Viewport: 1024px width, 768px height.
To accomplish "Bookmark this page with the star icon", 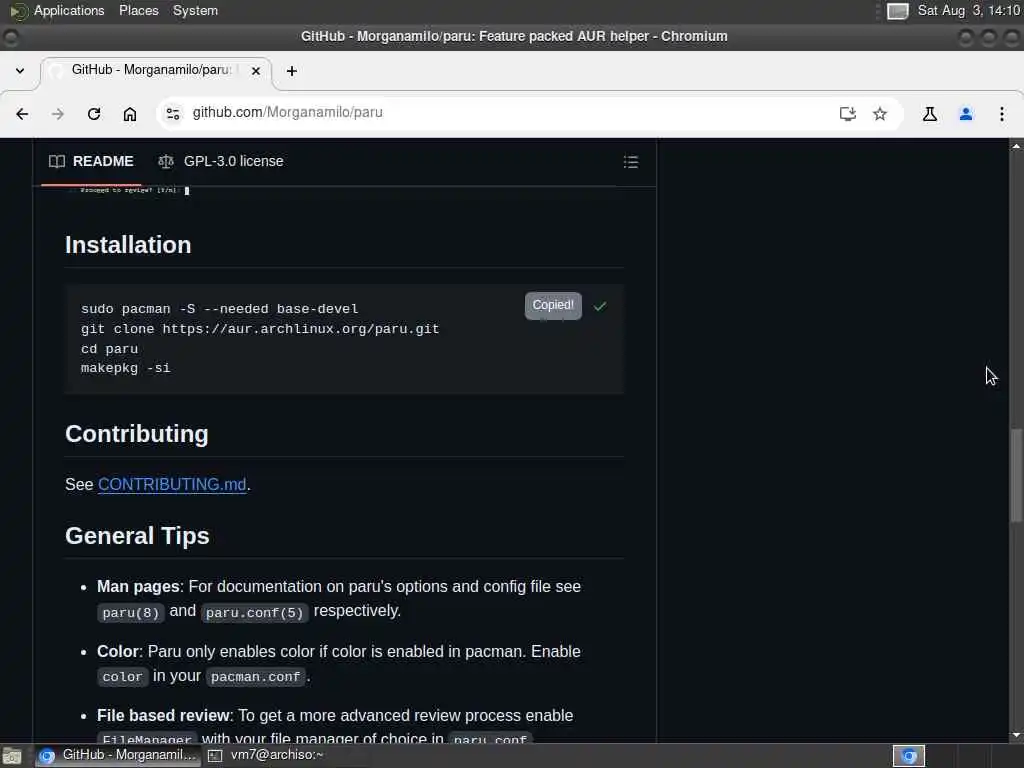I will [x=880, y=114].
